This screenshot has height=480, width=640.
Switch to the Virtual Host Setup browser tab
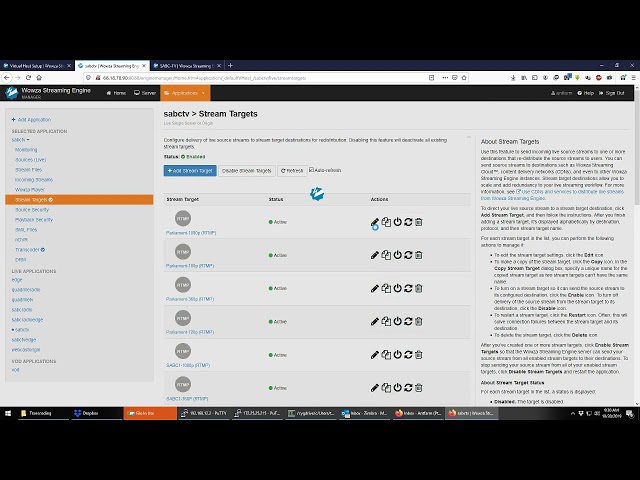click(37, 66)
